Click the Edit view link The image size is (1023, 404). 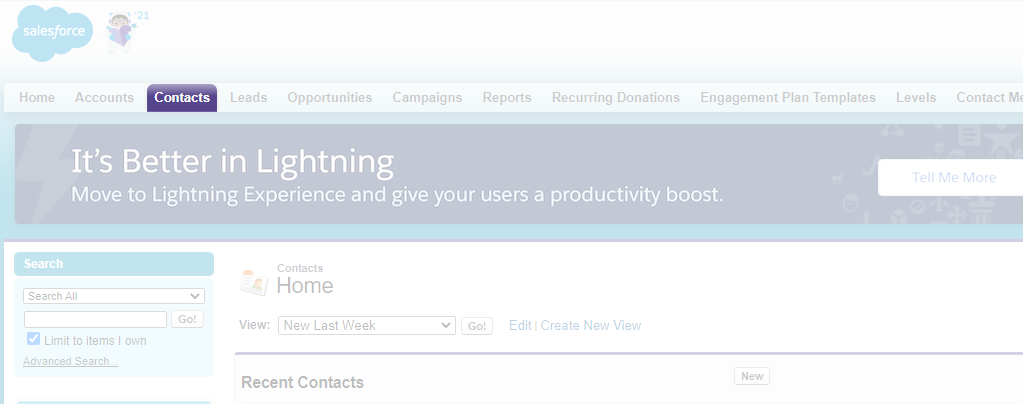520,325
